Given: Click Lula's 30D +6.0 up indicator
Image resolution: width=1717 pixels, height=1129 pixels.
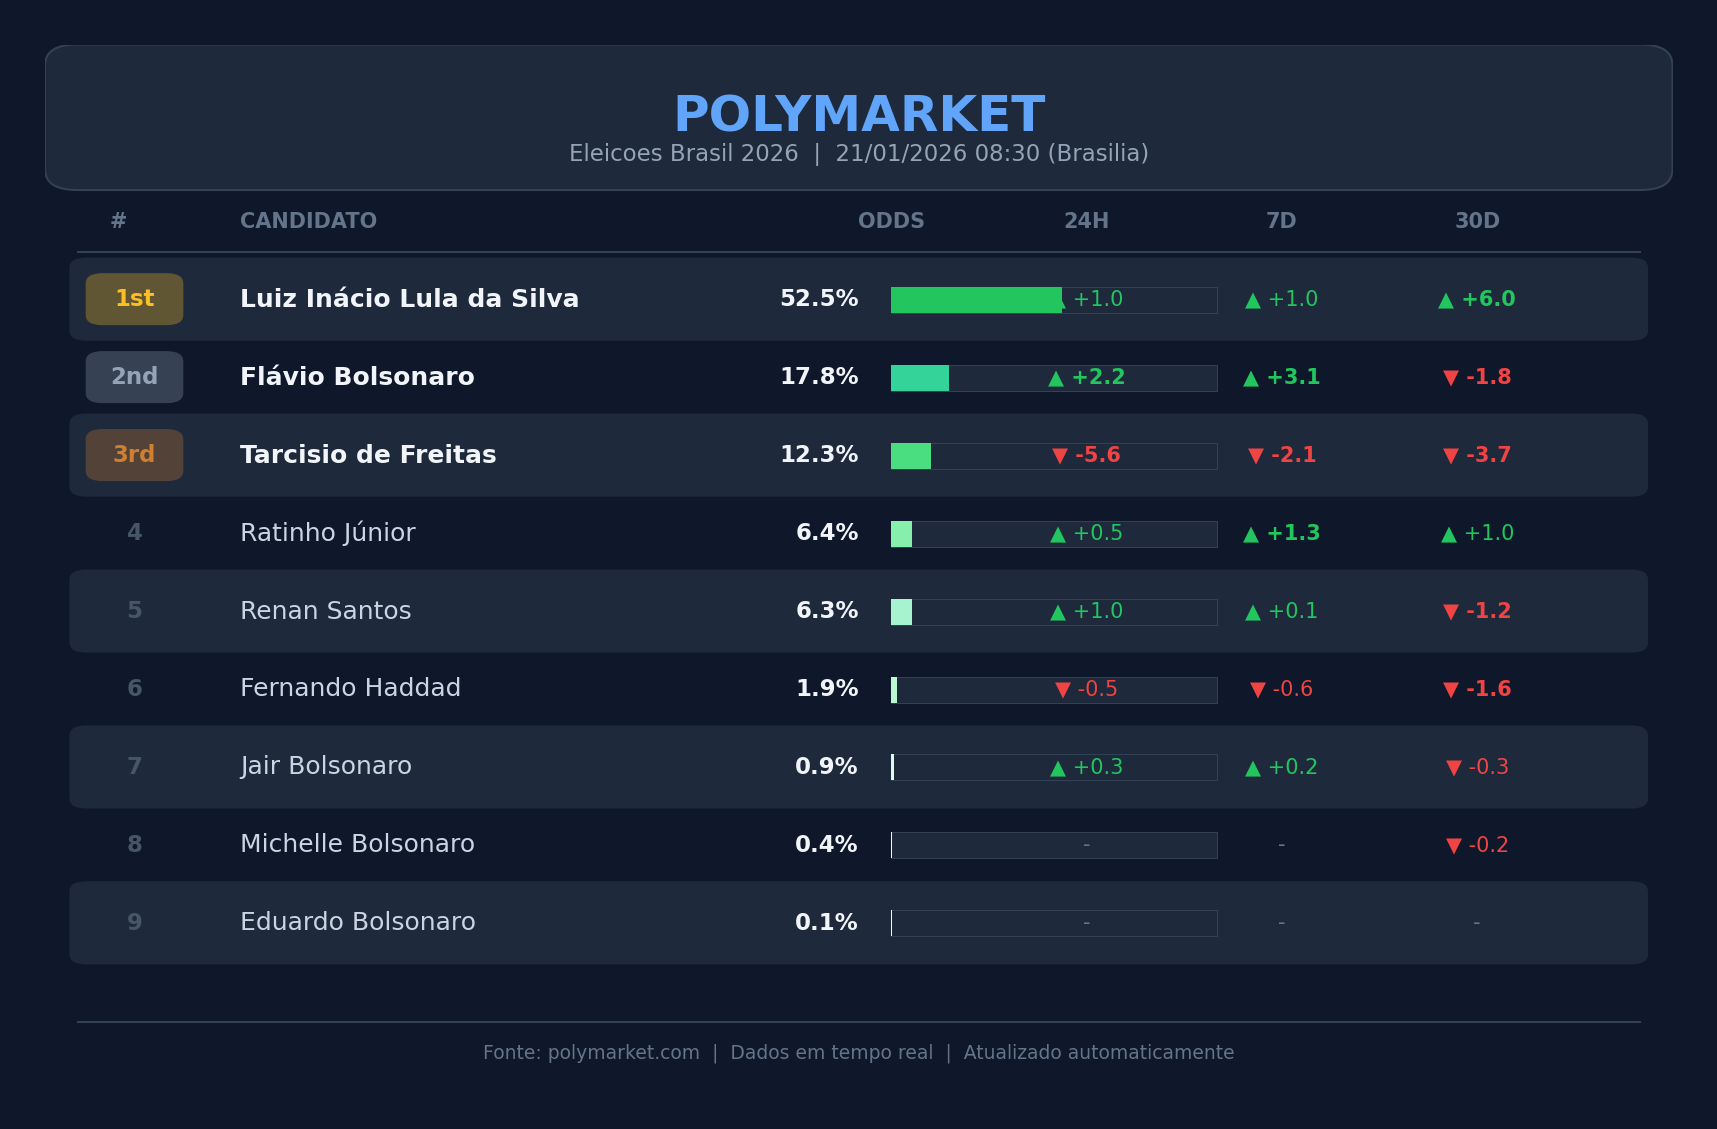Looking at the screenshot, I should pyautogui.click(x=1476, y=300).
